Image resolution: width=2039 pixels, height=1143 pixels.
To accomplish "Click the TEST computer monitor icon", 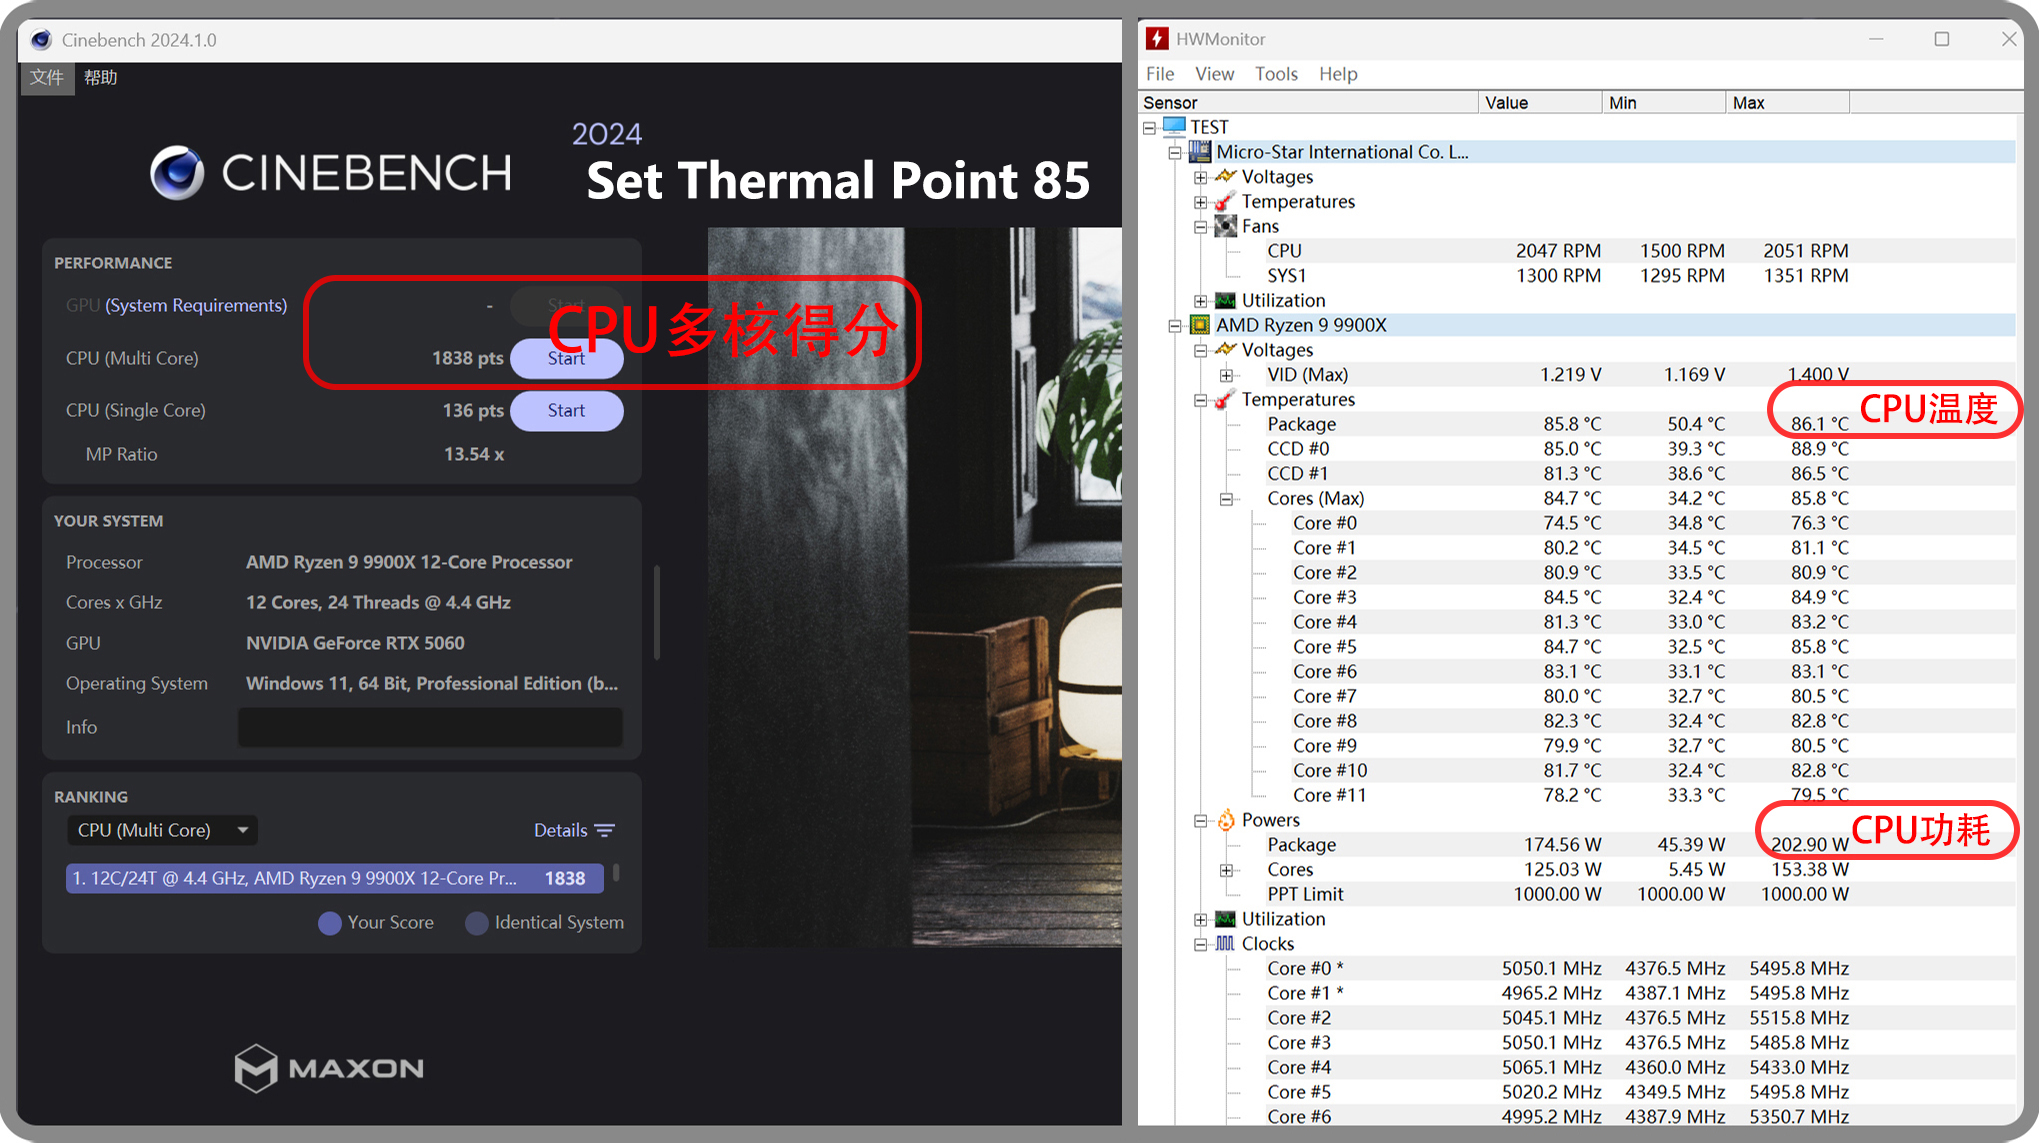I will tap(1174, 127).
